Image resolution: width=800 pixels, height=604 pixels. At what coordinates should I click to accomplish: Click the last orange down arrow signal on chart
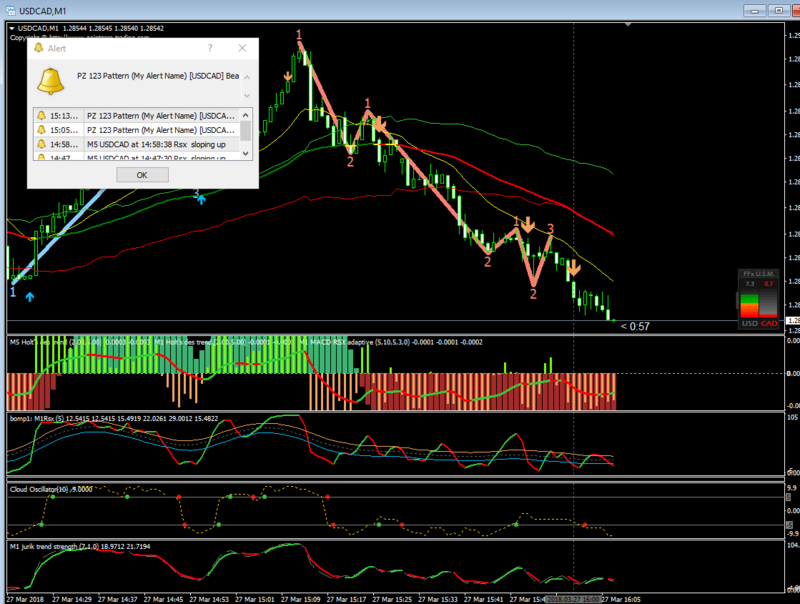[574, 267]
